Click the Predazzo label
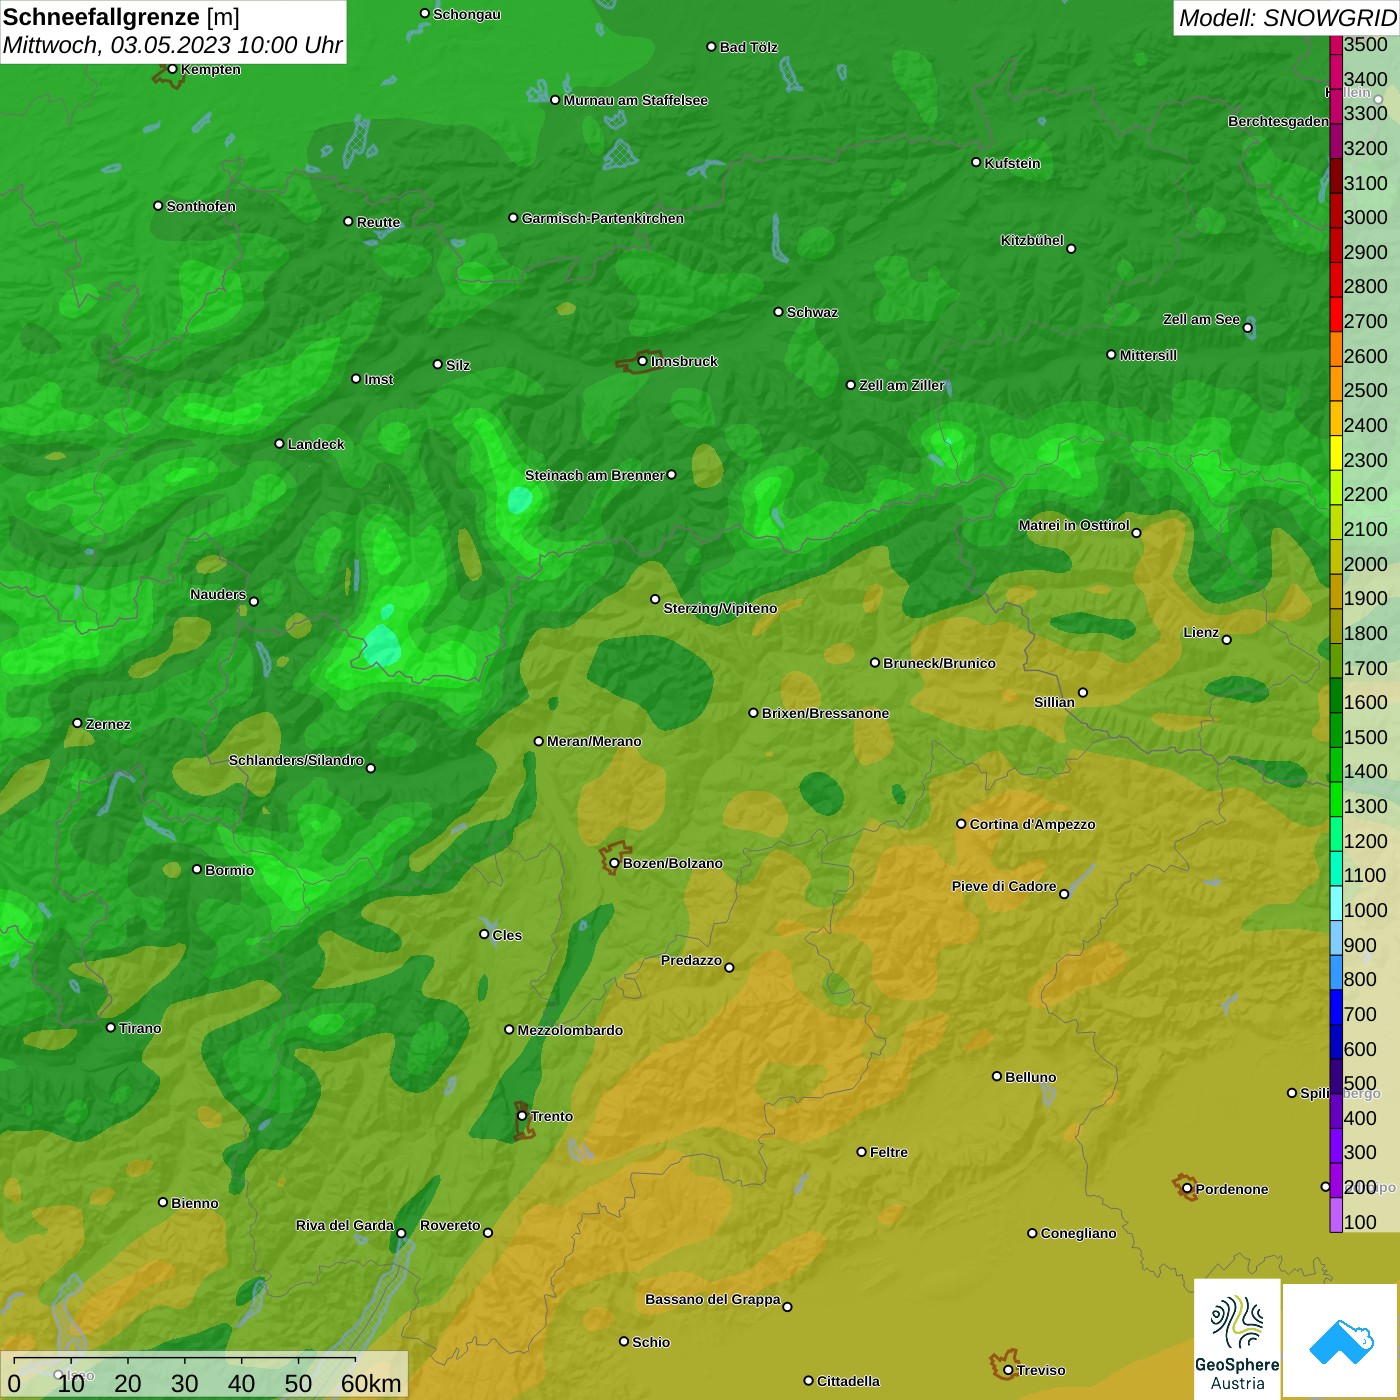1400x1400 pixels. (x=691, y=960)
